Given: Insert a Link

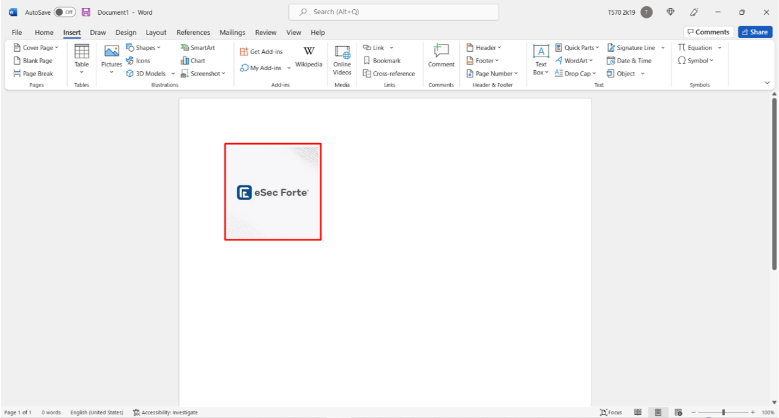Looking at the screenshot, I should [374, 48].
